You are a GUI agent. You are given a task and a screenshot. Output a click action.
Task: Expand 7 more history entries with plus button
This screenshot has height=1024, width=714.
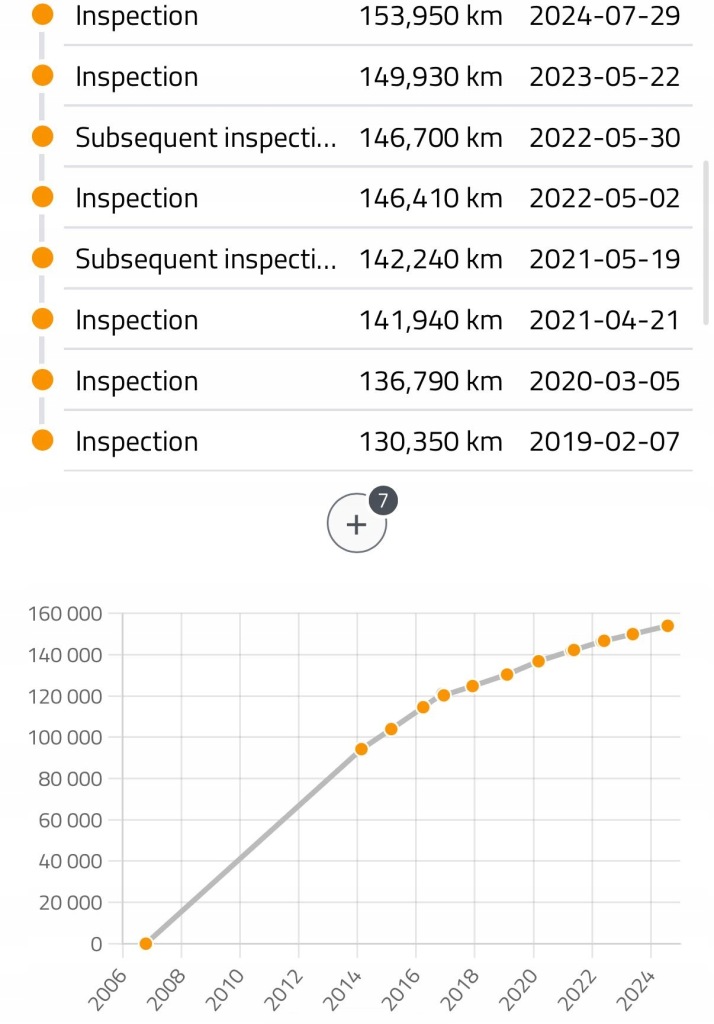pyautogui.click(x=356, y=524)
